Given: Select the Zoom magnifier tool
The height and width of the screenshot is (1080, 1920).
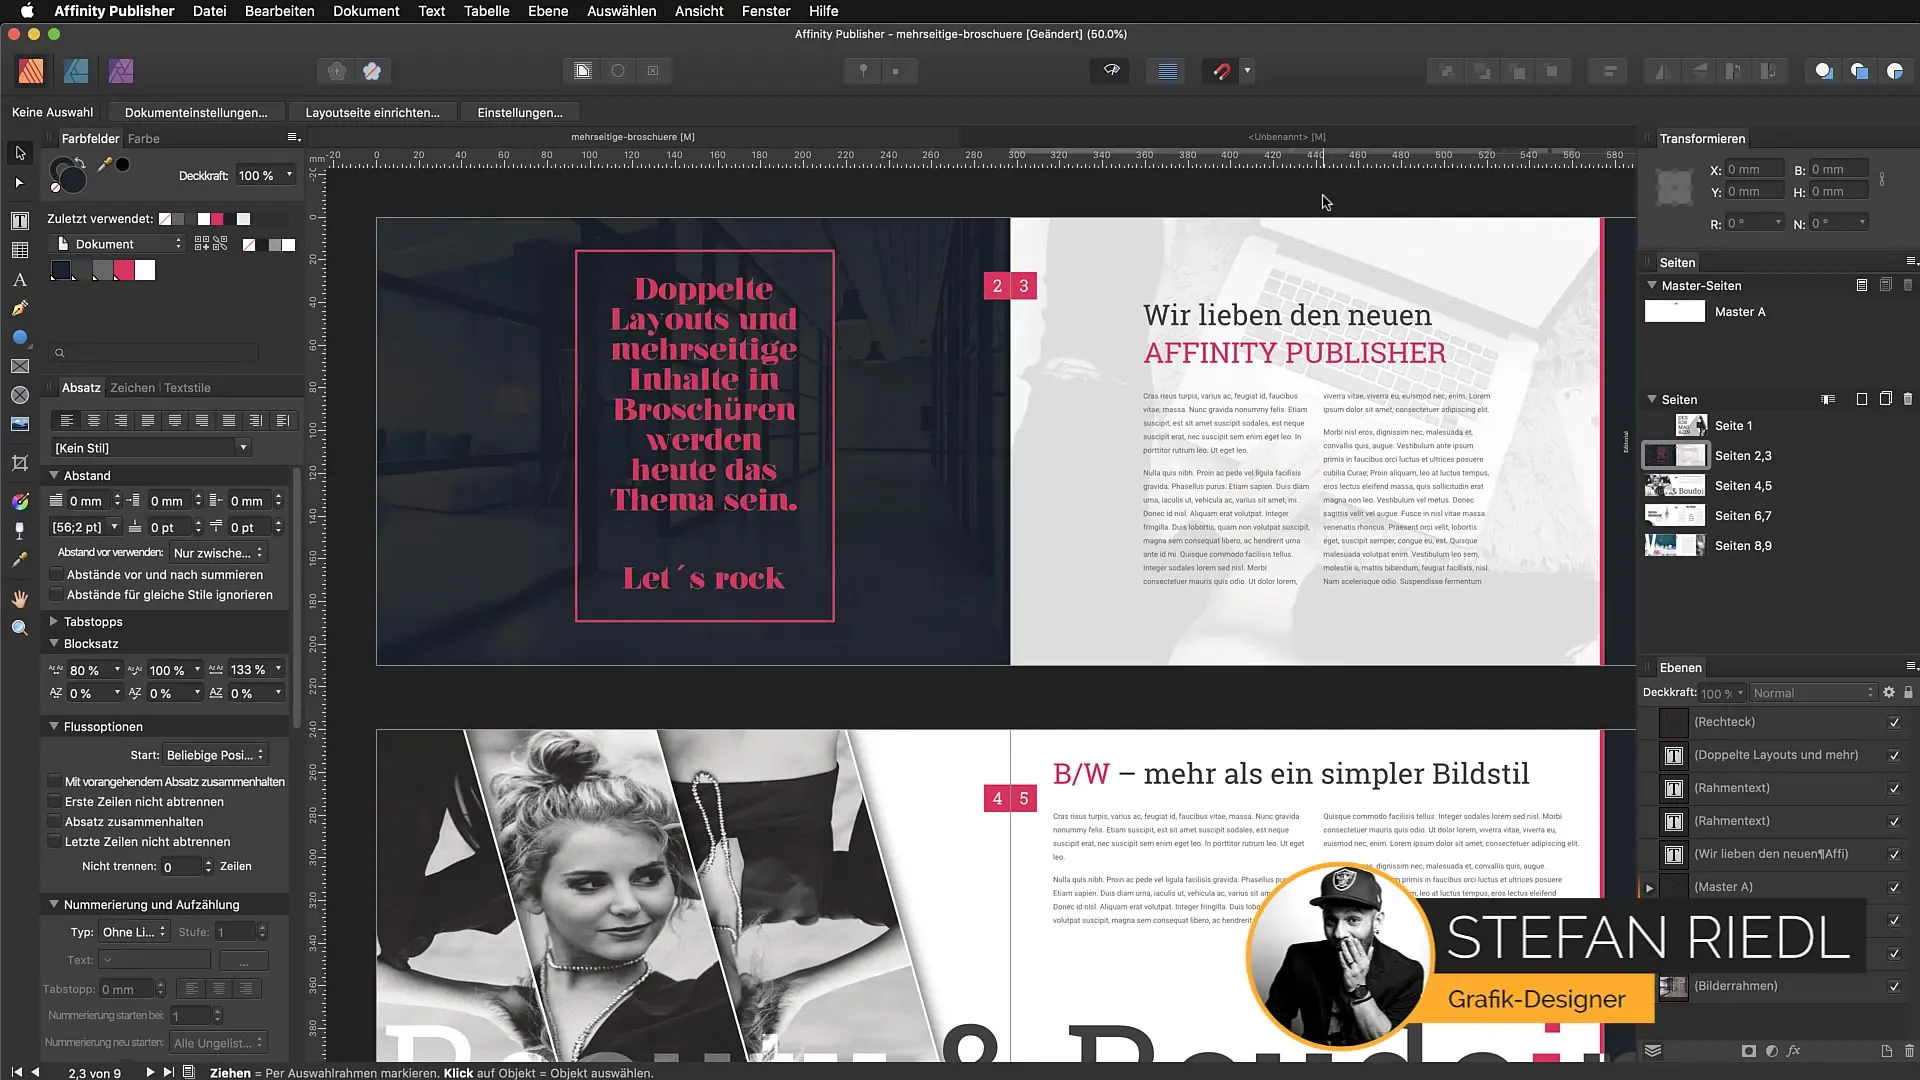Looking at the screenshot, I should click(x=20, y=628).
